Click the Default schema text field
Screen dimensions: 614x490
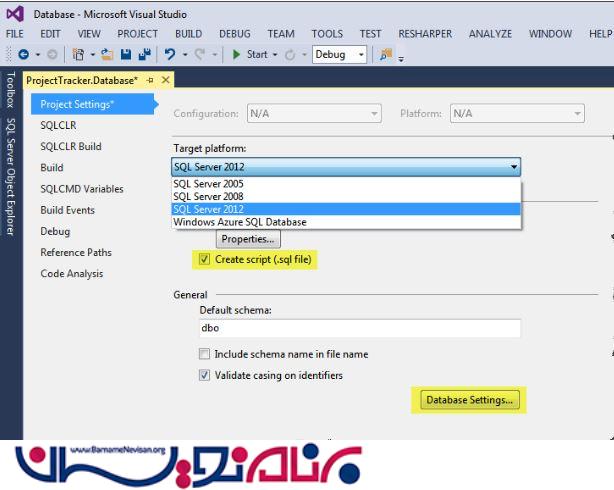tap(360, 328)
